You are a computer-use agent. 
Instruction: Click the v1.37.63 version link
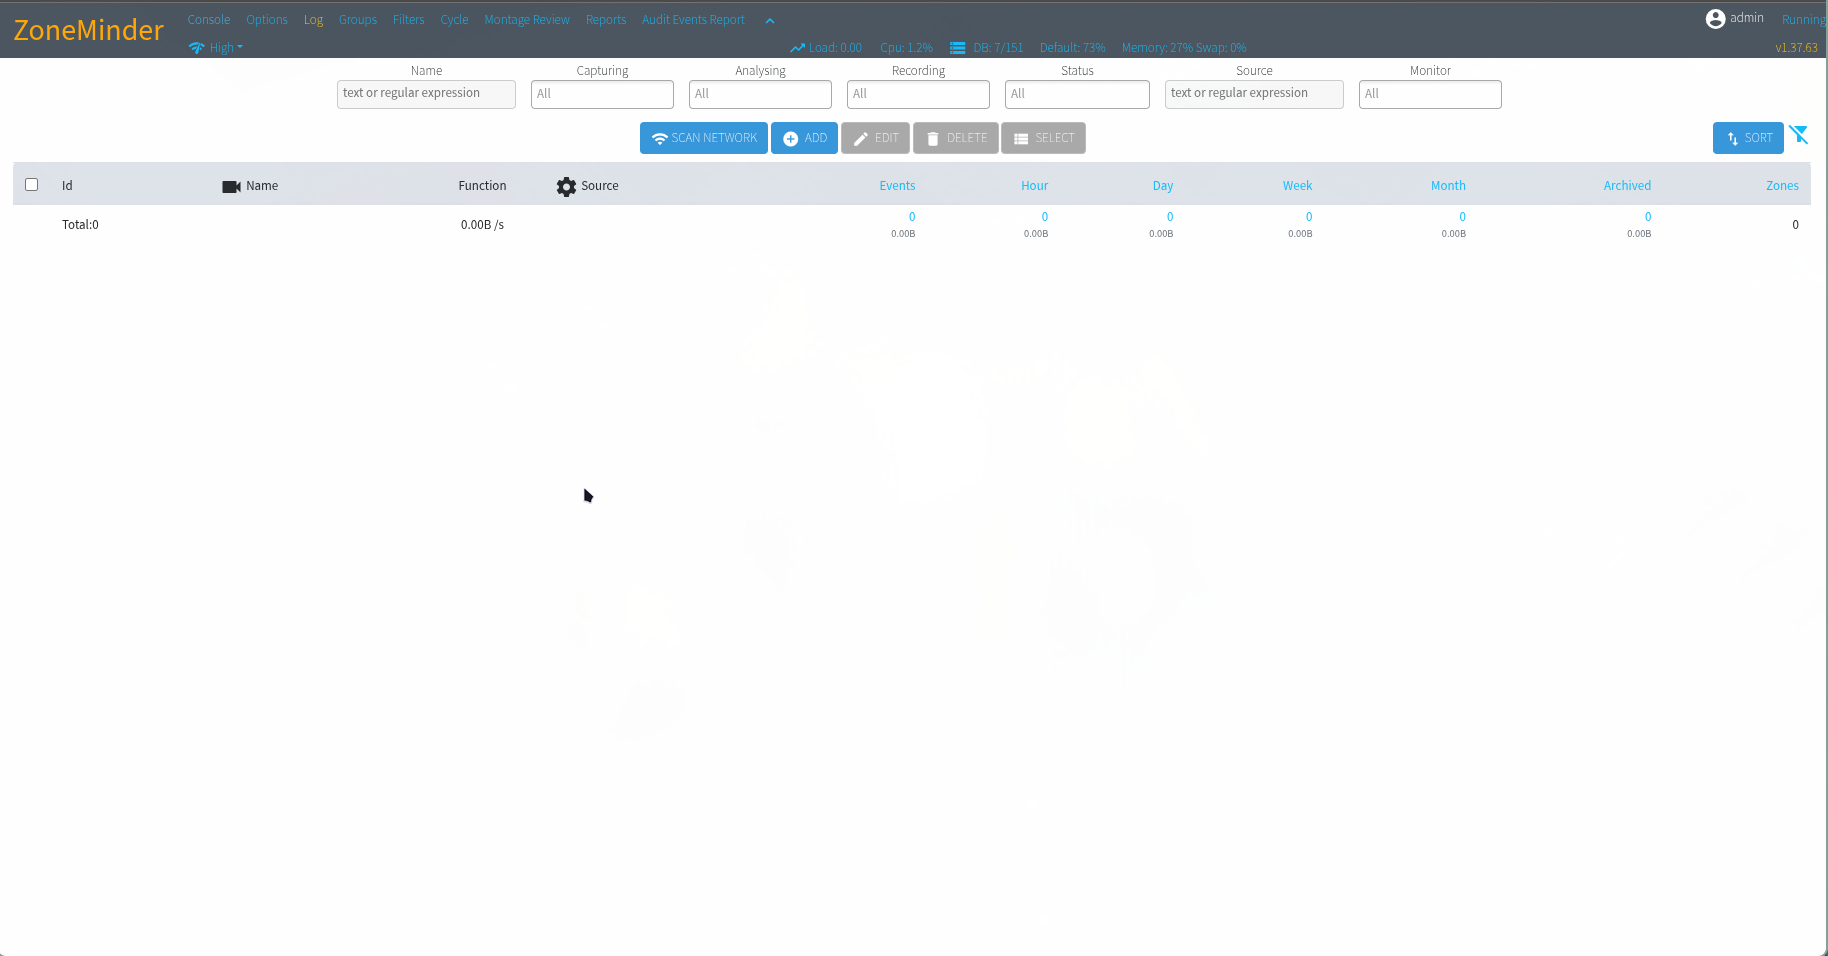(x=1796, y=48)
